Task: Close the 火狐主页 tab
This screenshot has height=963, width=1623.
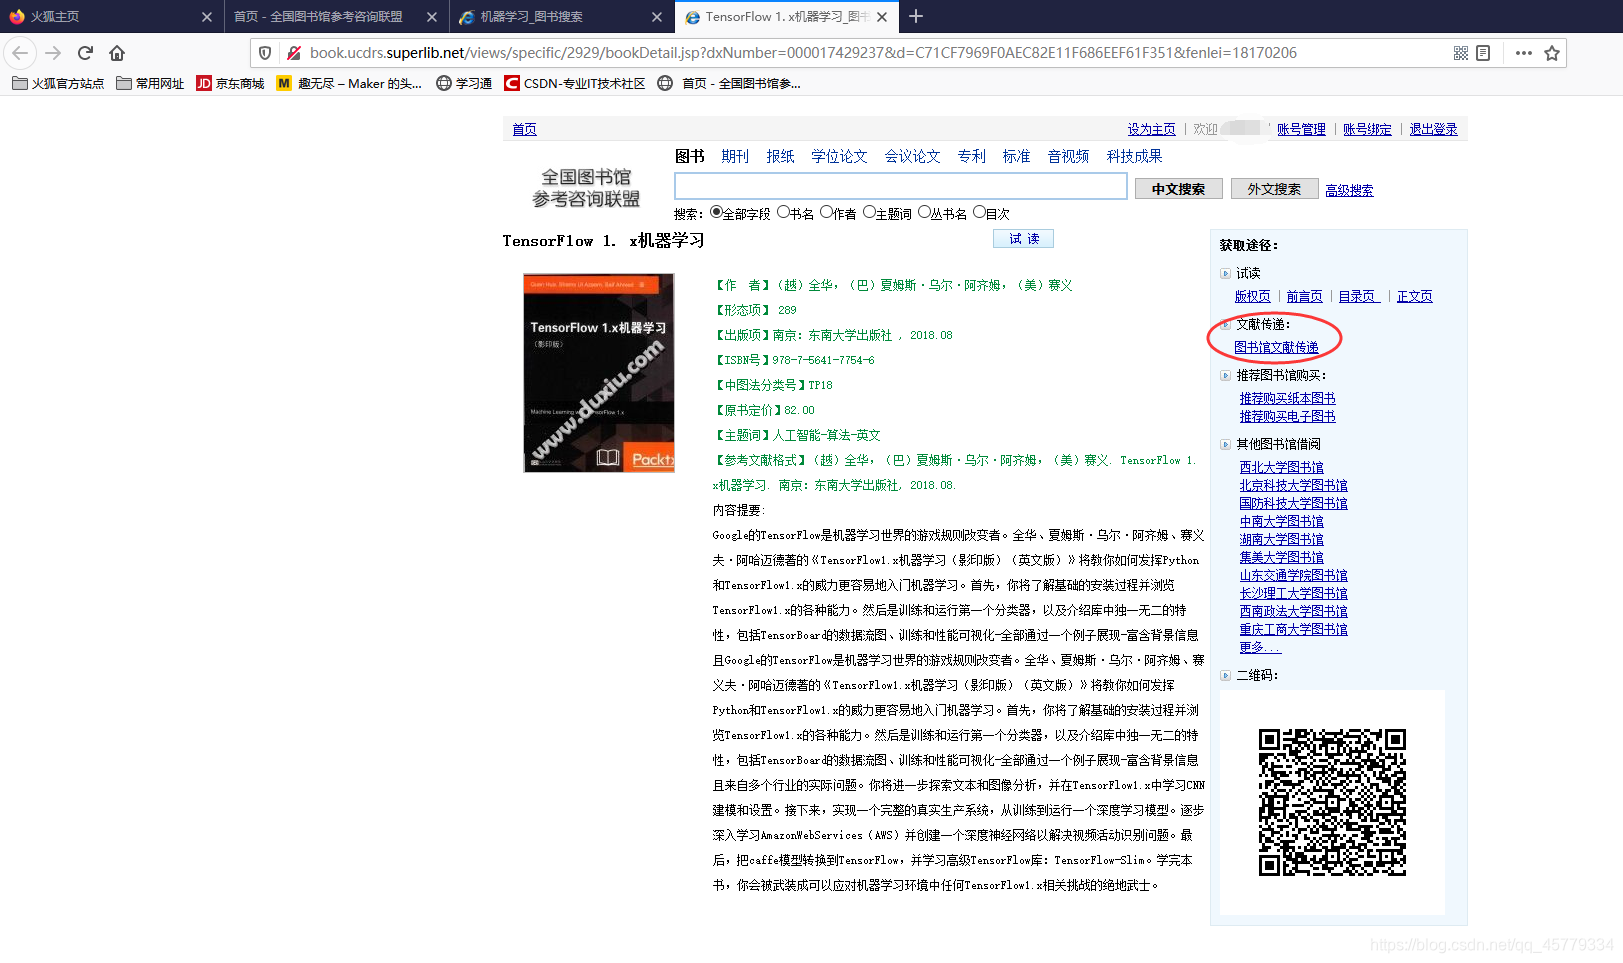Action: [207, 17]
